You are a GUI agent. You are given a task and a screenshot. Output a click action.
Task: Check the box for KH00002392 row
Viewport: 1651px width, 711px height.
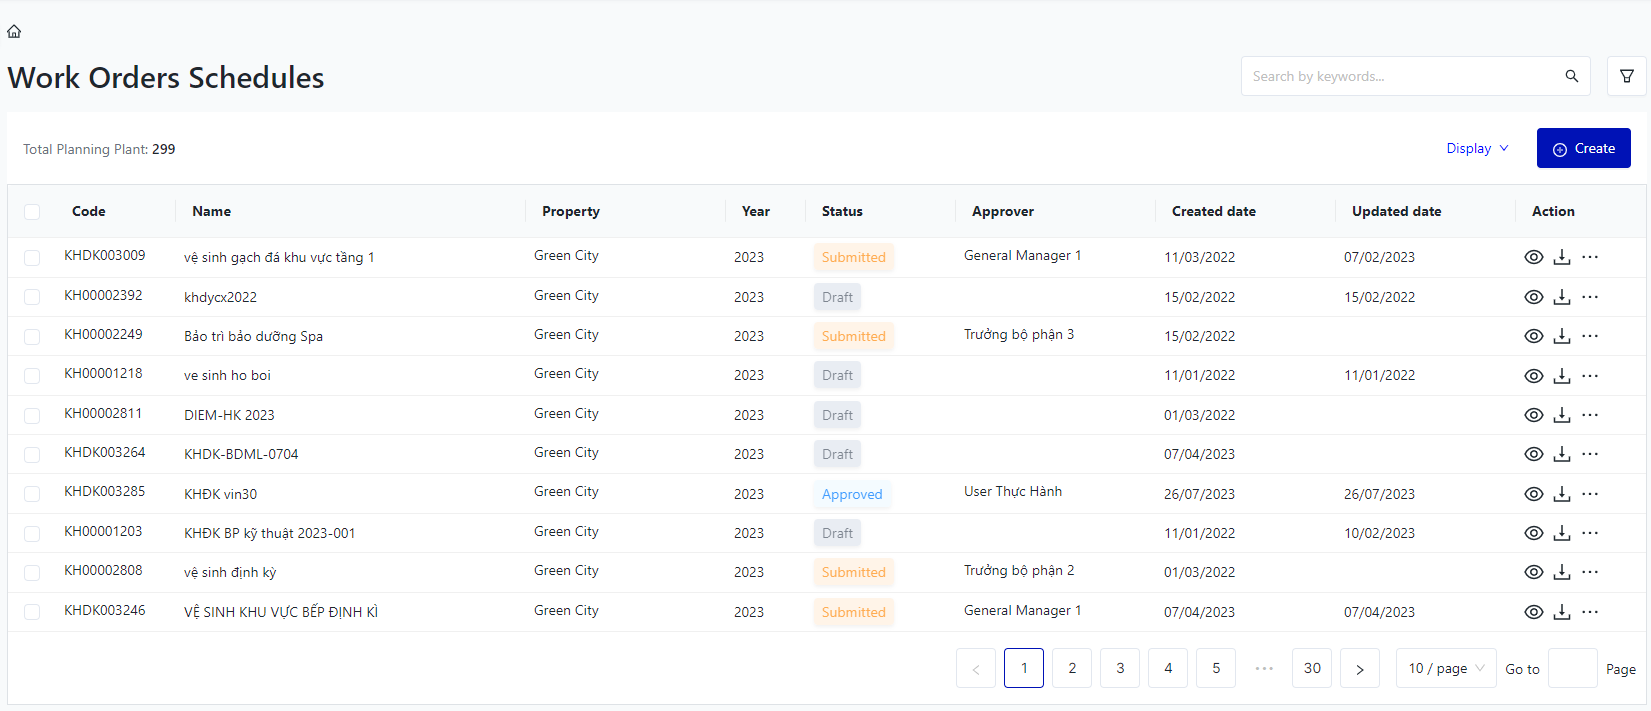coord(32,297)
